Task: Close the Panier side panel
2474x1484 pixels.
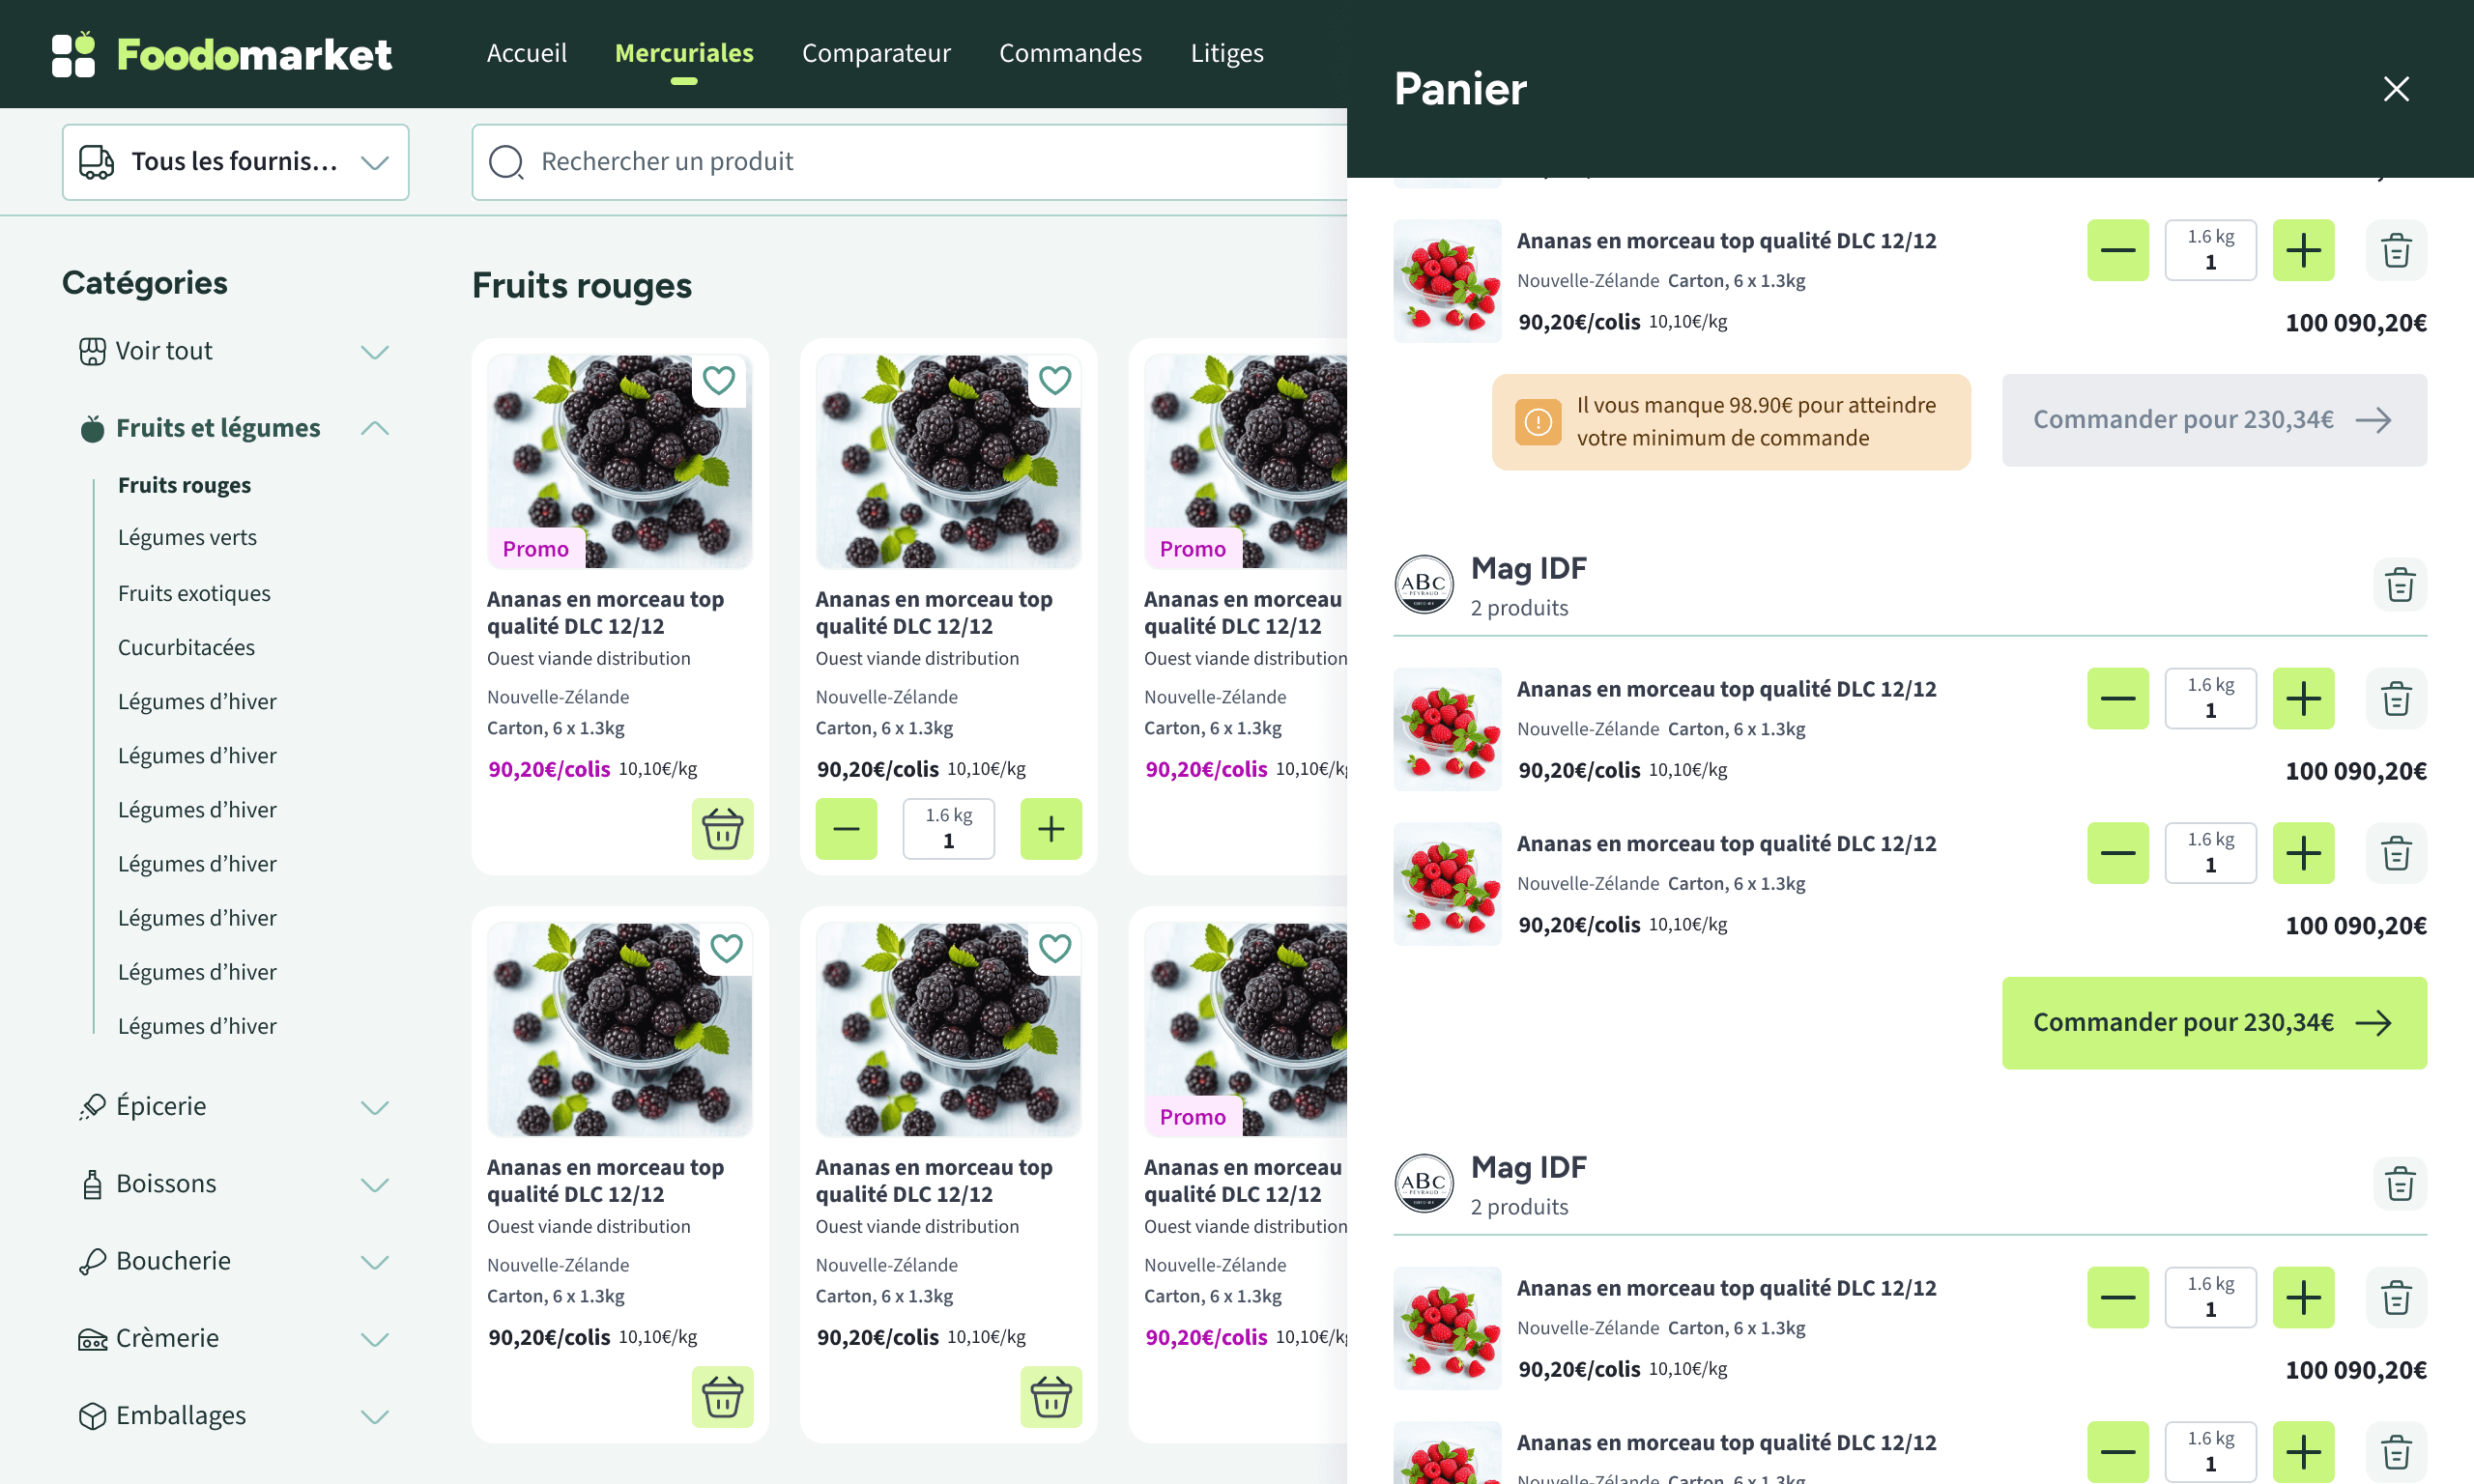Action: tap(2395, 89)
